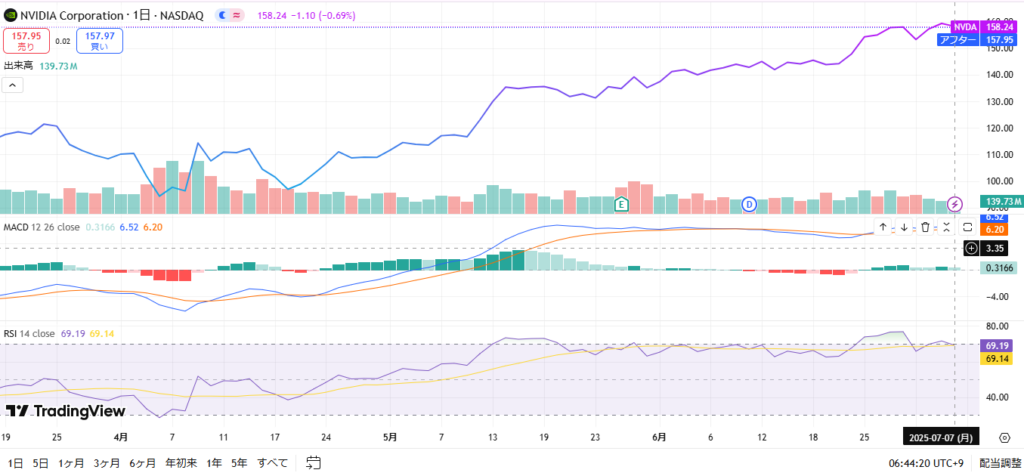Move the MACD pane up with the up arrow
The width and height of the screenshot is (1024, 476).
click(x=883, y=227)
